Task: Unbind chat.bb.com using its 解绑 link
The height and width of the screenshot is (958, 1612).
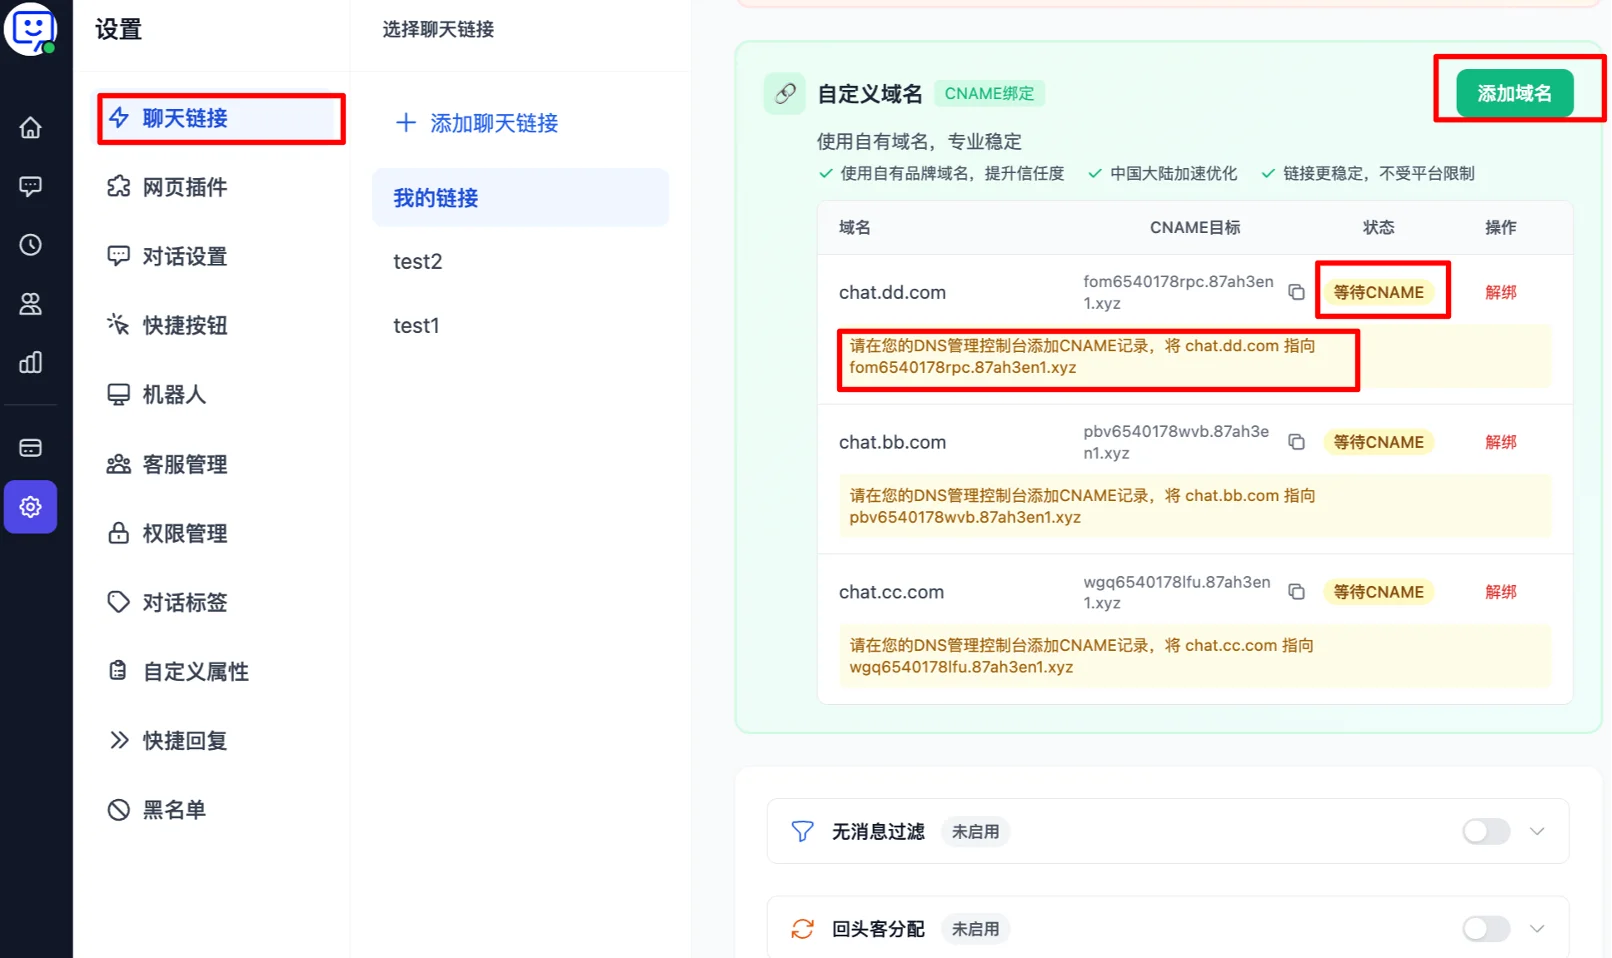Action: coord(1500,441)
